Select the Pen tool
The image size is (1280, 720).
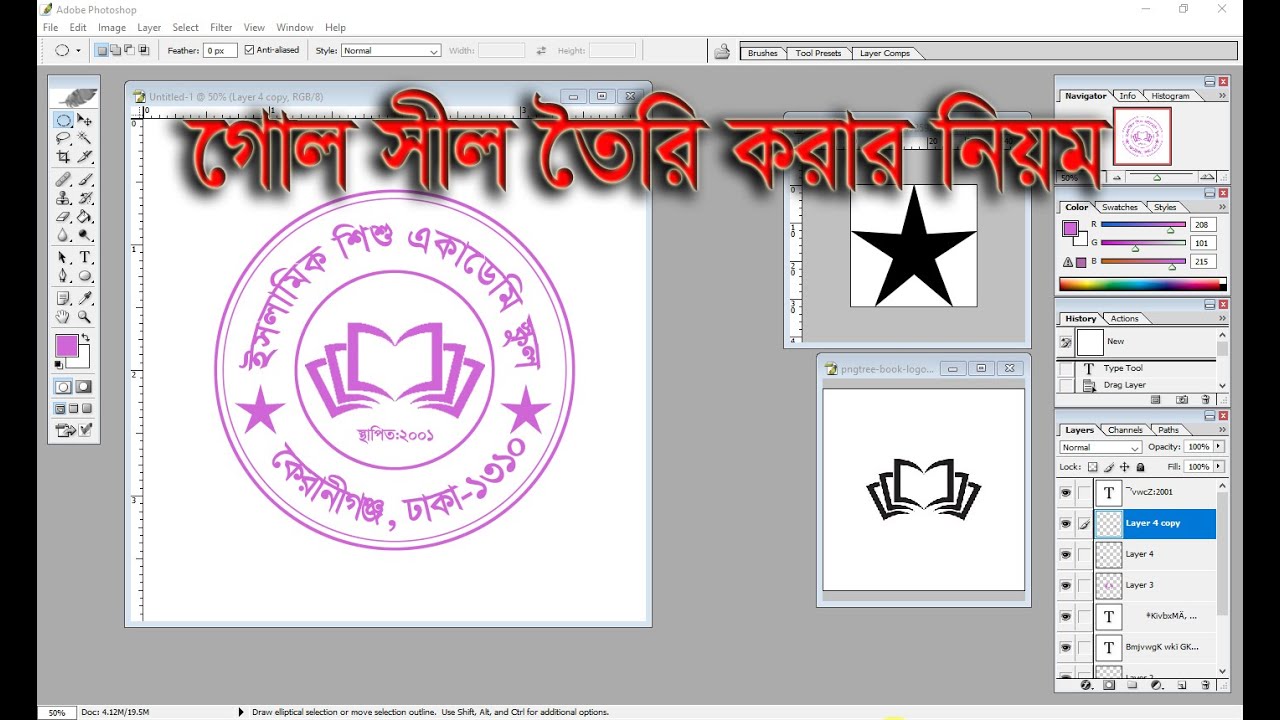pyautogui.click(x=63, y=276)
